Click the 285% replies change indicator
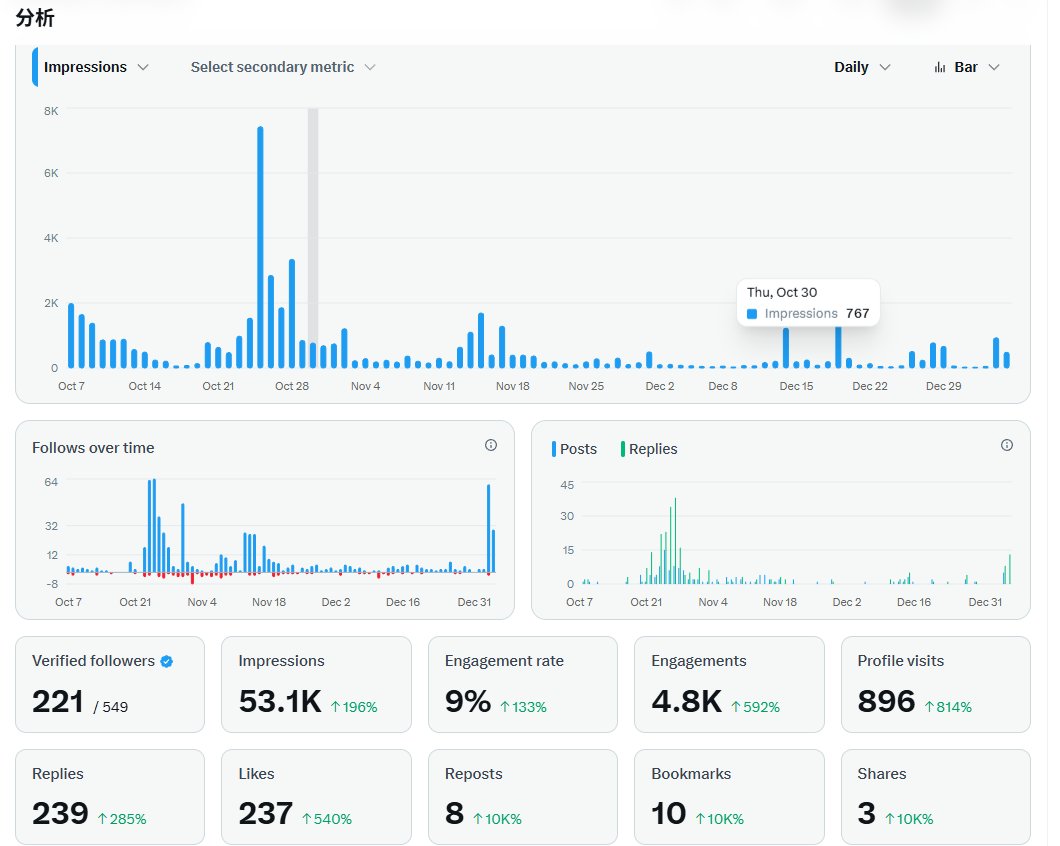 pyautogui.click(x=122, y=819)
